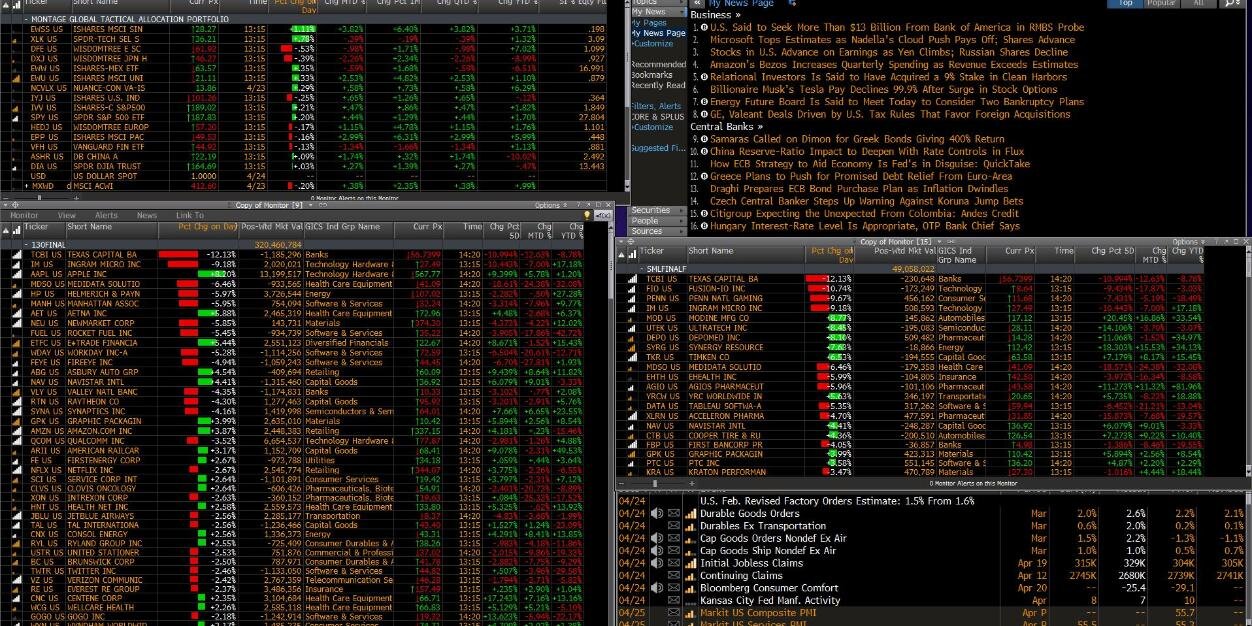Screen dimensions: 1252x626
Task: Click chart icon for MOD US MODINE row
Action: (x=631, y=318)
